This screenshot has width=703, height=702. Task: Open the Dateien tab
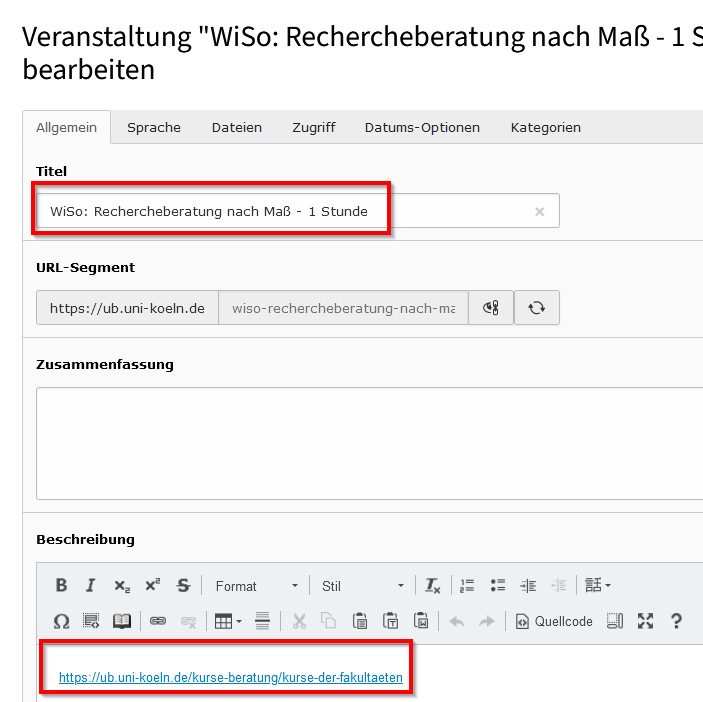pyautogui.click(x=237, y=127)
